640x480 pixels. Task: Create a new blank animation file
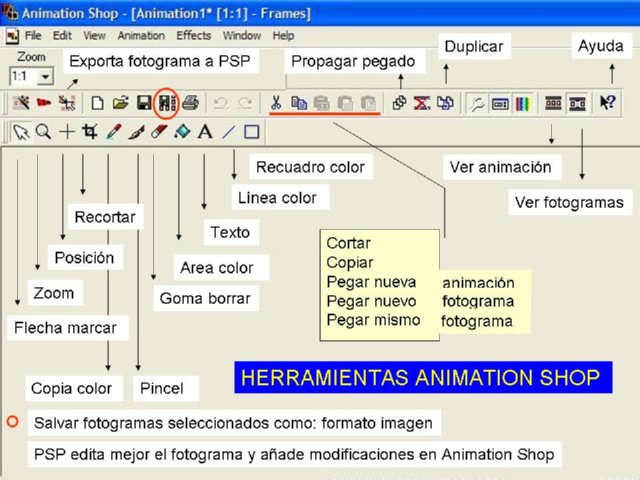pyautogui.click(x=97, y=103)
